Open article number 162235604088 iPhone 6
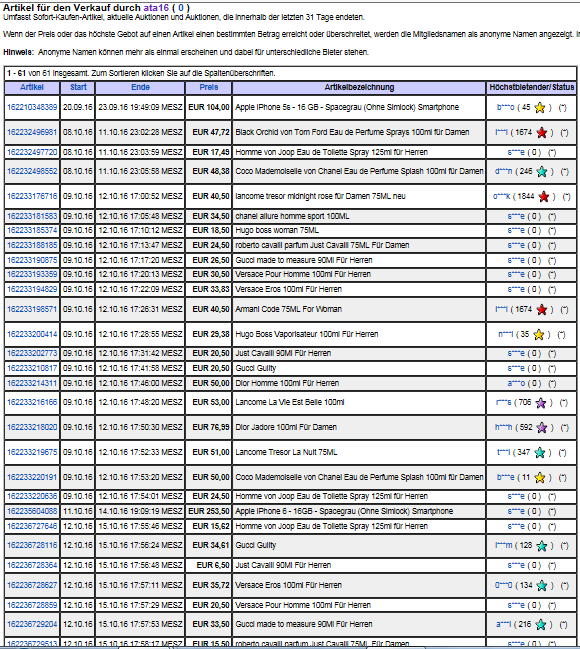This screenshot has width=580, height=649. (x=32, y=511)
